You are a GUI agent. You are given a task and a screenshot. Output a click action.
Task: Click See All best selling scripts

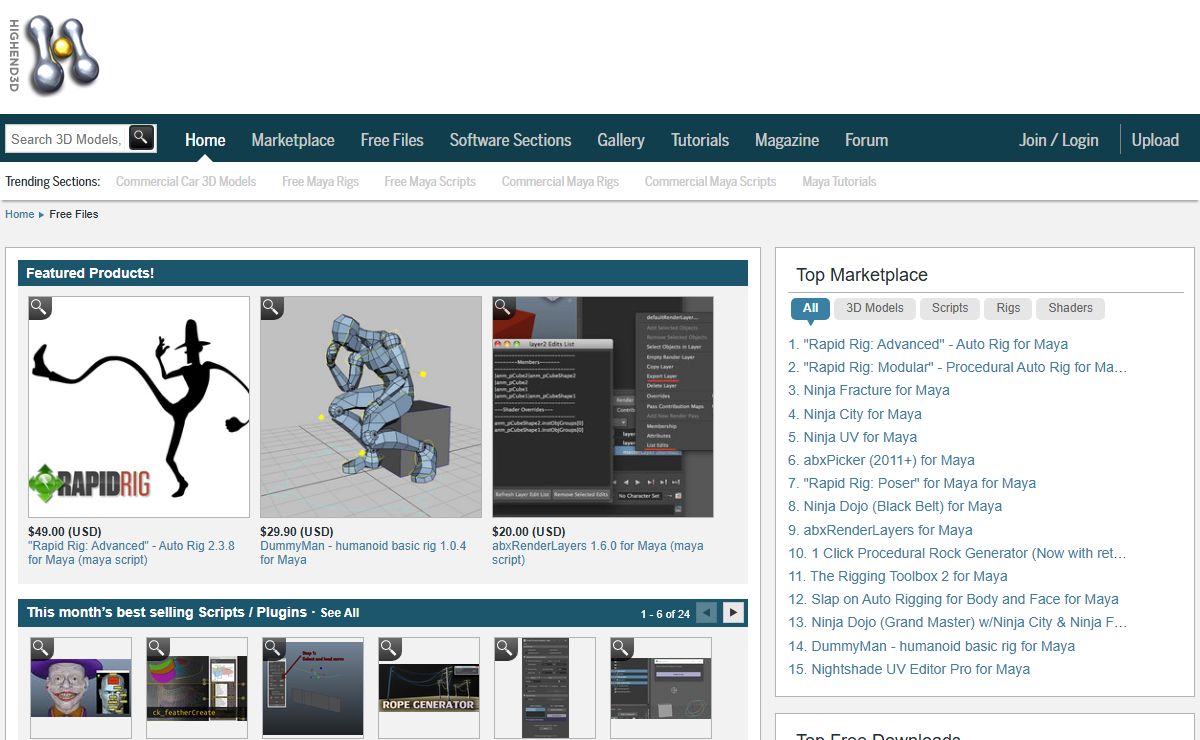[340, 613]
